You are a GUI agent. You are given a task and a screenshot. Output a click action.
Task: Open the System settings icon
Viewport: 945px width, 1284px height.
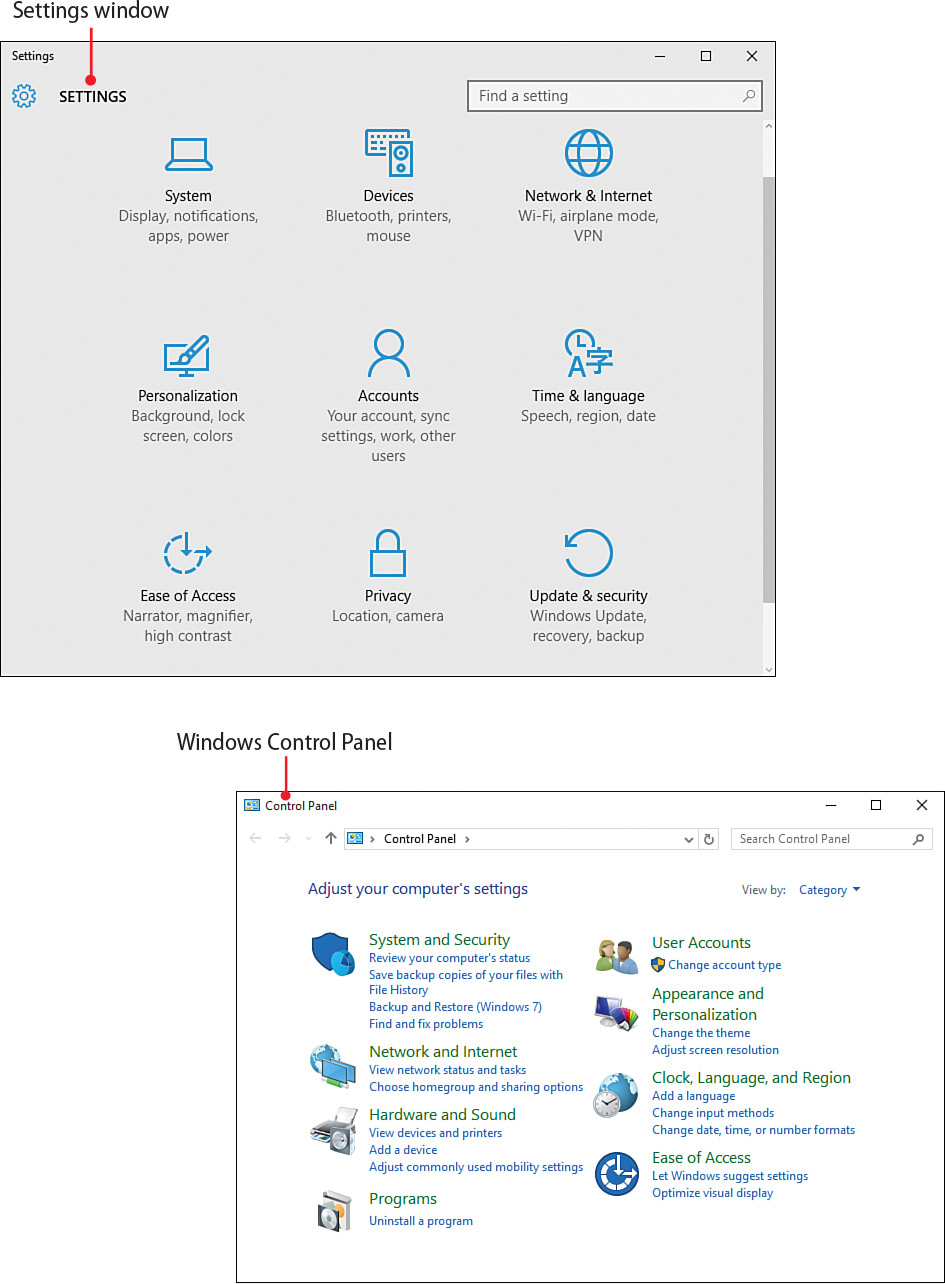pos(188,154)
